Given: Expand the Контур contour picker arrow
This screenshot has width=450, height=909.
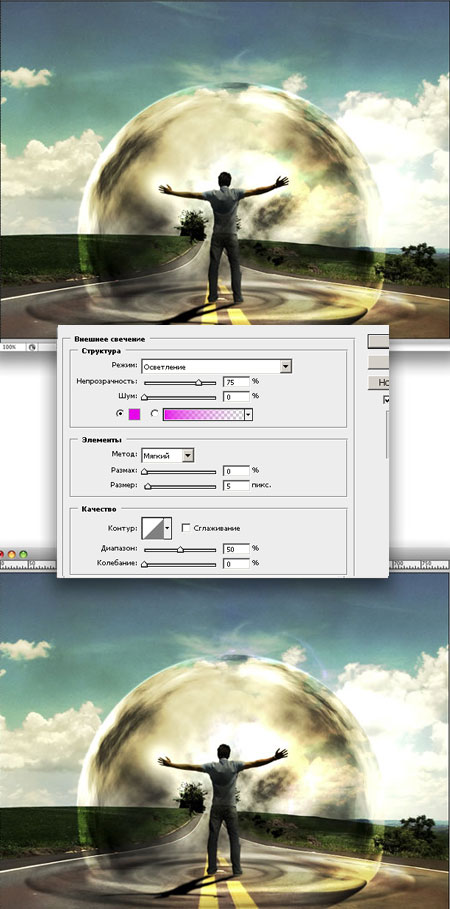Looking at the screenshot, I should (x=168, y=528).
